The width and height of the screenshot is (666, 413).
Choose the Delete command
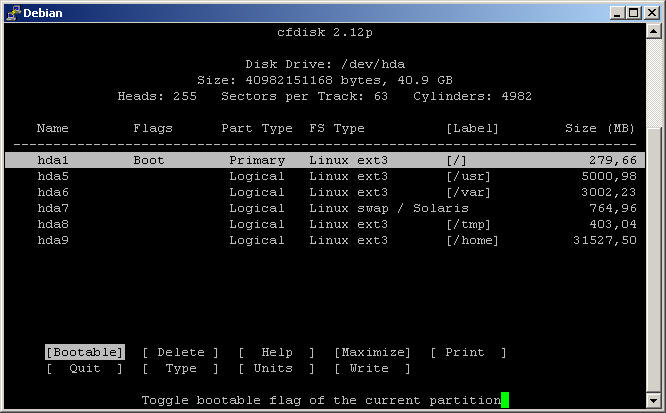pyautogui.click(x=180, y=352)
